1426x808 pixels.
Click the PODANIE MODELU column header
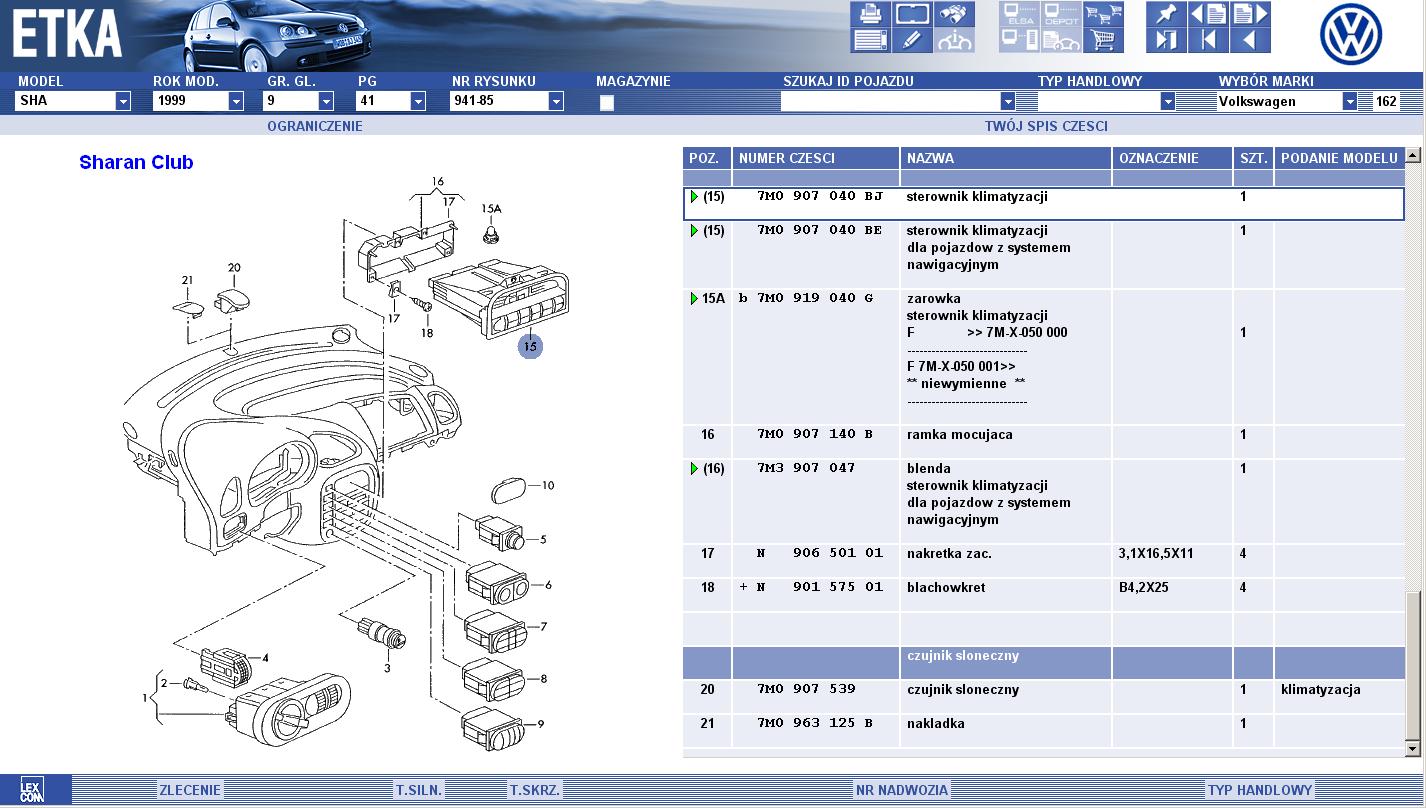1339,158
